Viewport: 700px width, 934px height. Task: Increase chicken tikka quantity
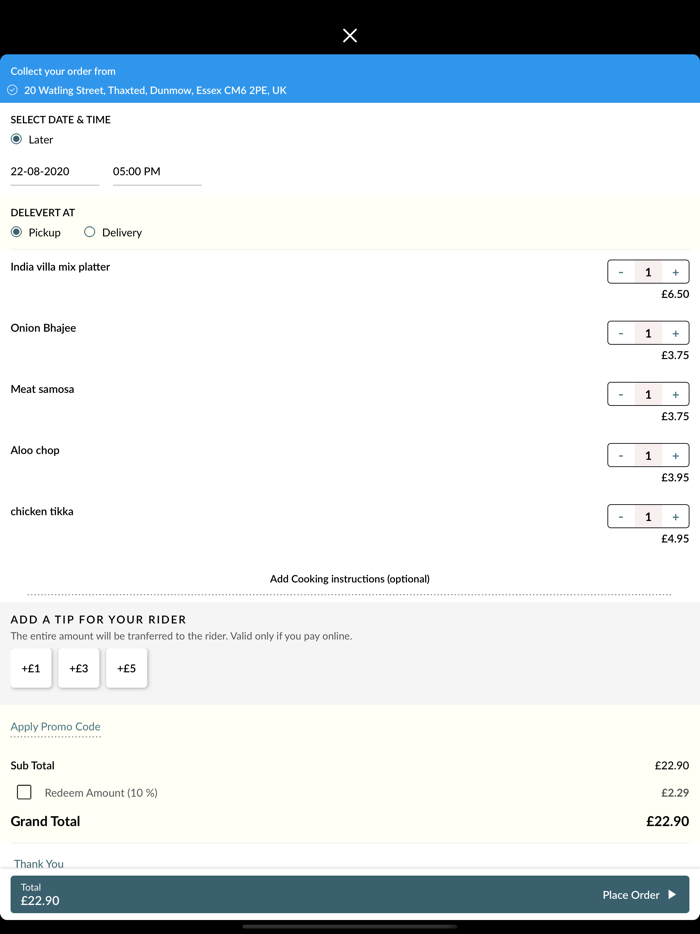676,516
